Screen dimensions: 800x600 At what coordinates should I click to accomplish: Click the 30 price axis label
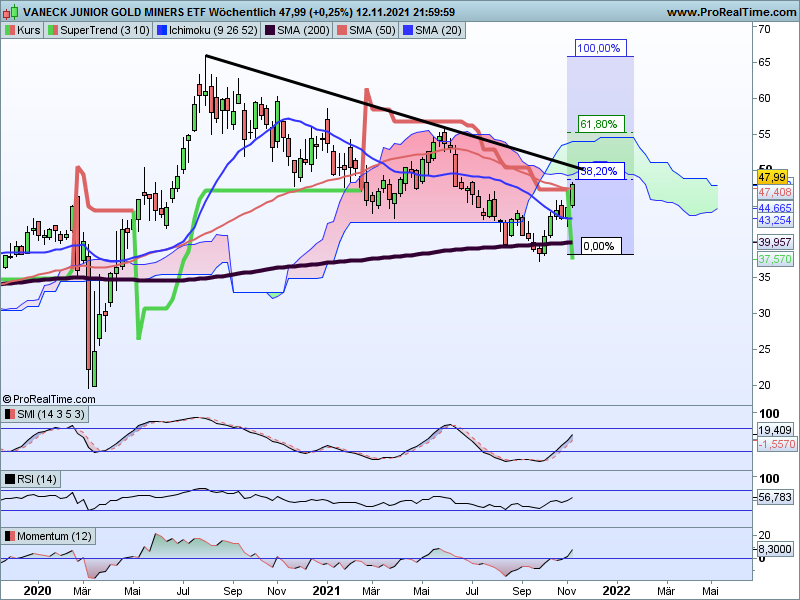(764, 313)
